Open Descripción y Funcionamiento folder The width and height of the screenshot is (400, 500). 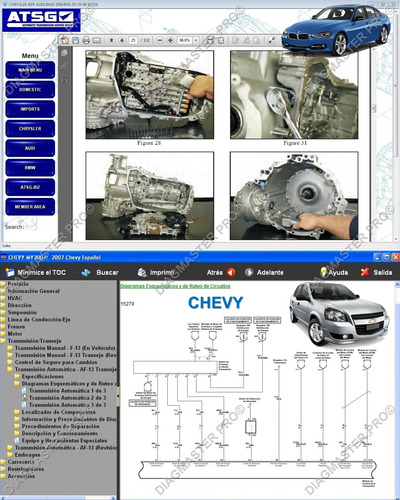[x=56, y=433]
